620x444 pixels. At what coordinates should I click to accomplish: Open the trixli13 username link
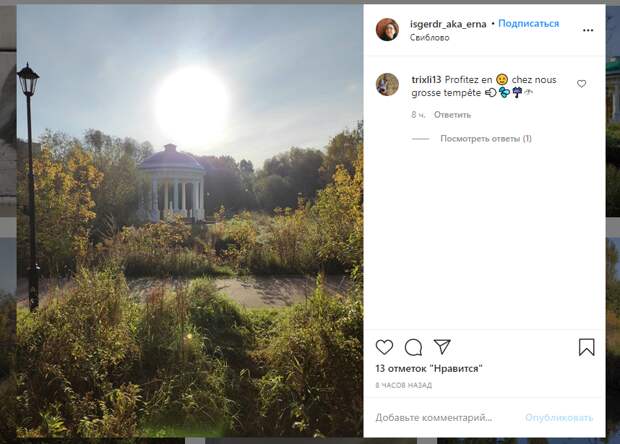pos(426,79)
